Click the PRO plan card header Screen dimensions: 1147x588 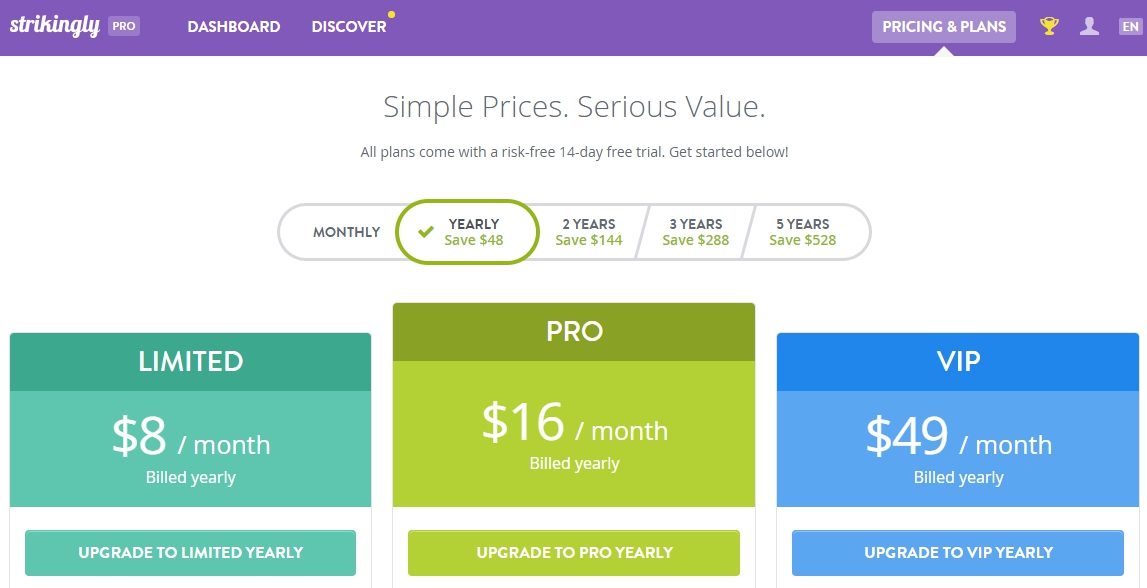coord(573,331)
